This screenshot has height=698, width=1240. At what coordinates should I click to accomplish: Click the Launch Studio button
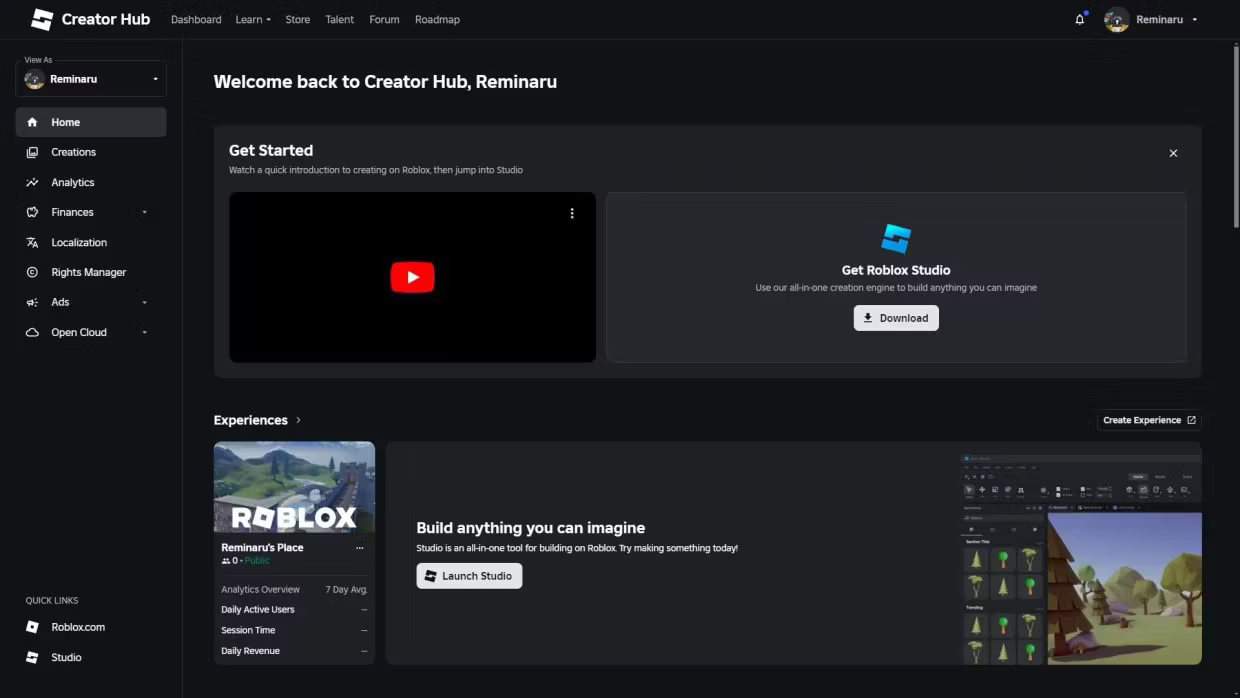[x=469, y=576]
